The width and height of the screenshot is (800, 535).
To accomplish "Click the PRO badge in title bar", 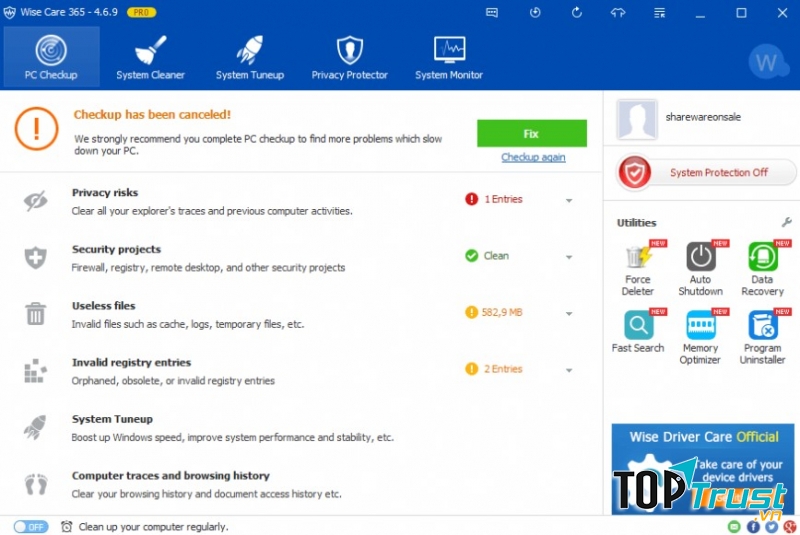I will point(141,13).
